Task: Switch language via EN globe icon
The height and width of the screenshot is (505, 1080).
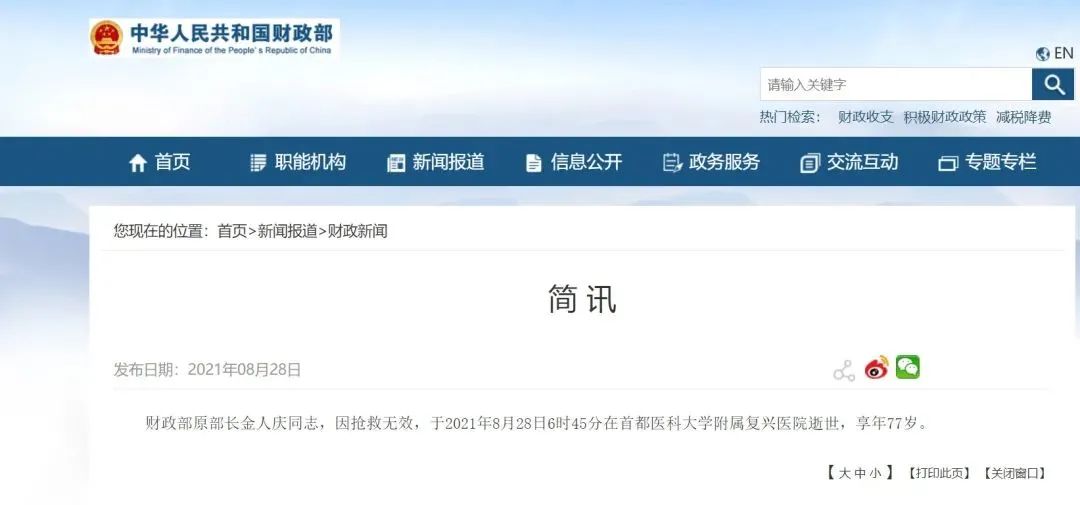Action: click(x=1055, y=54)
